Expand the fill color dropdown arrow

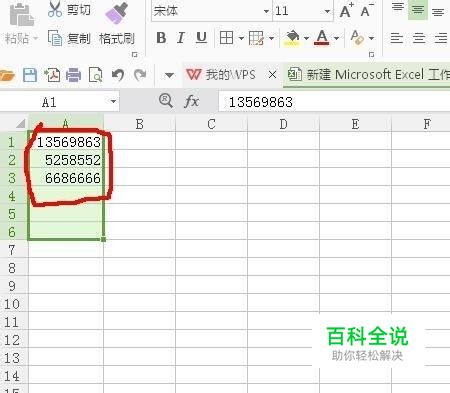click(306, 38)
